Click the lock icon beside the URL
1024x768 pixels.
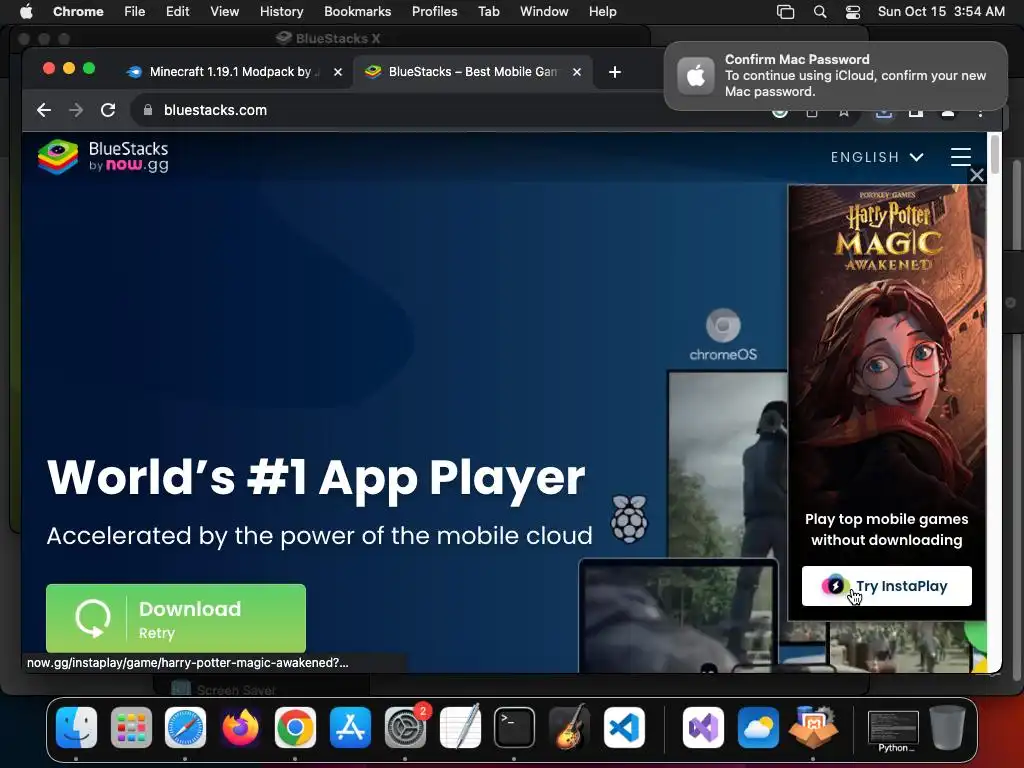pos(148,110)
